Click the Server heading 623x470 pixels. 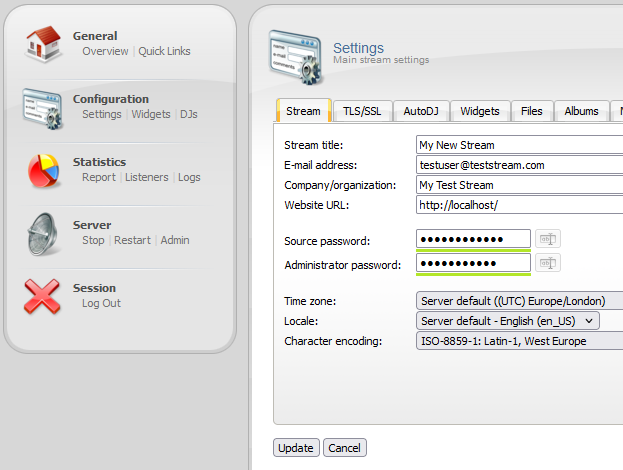pos(92,225)
